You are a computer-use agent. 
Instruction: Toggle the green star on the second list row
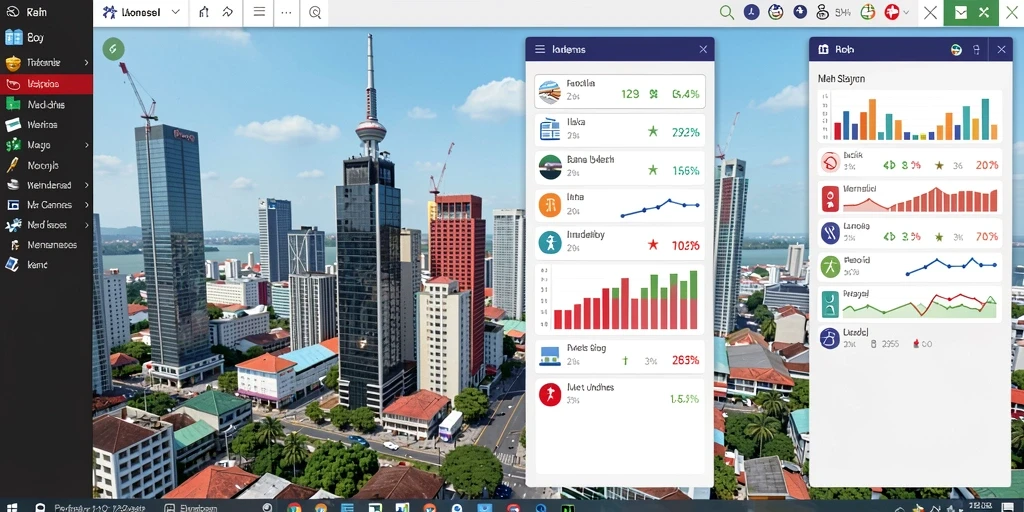tap(652, 132)
